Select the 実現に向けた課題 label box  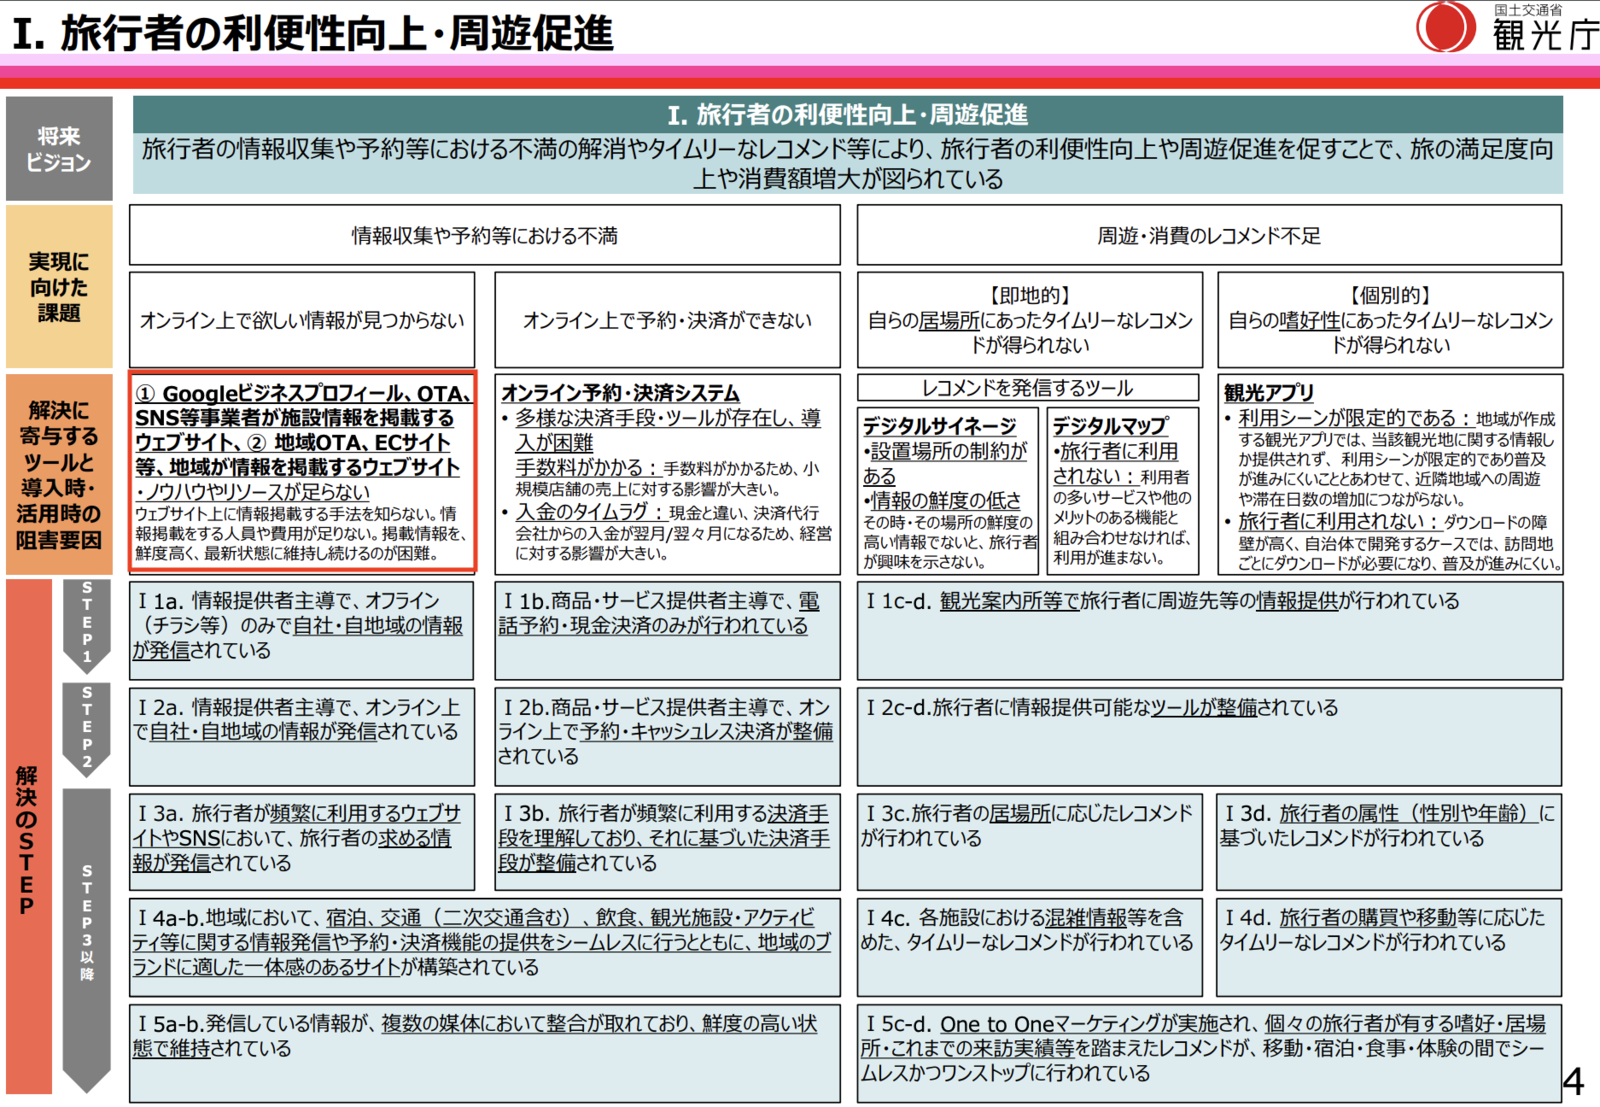click(59, 287)
